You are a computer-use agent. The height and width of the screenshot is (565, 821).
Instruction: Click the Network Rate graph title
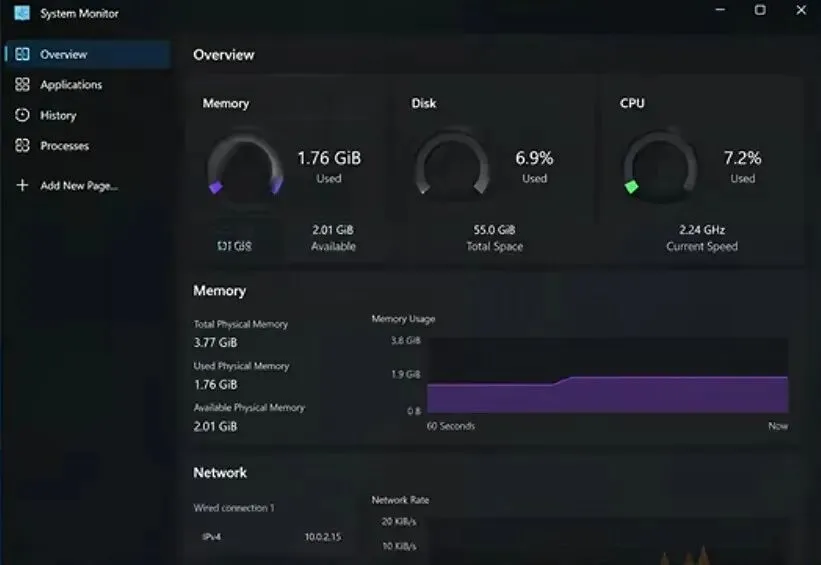[400, 500]
